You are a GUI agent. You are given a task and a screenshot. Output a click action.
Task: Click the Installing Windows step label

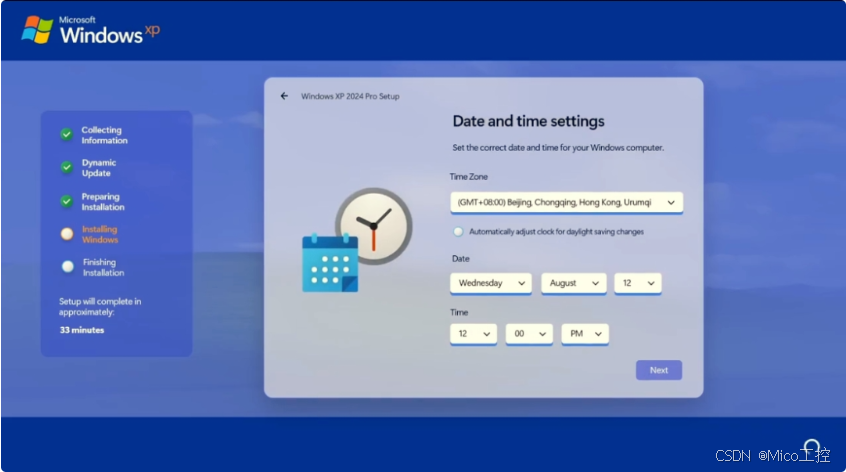[100, 234]
